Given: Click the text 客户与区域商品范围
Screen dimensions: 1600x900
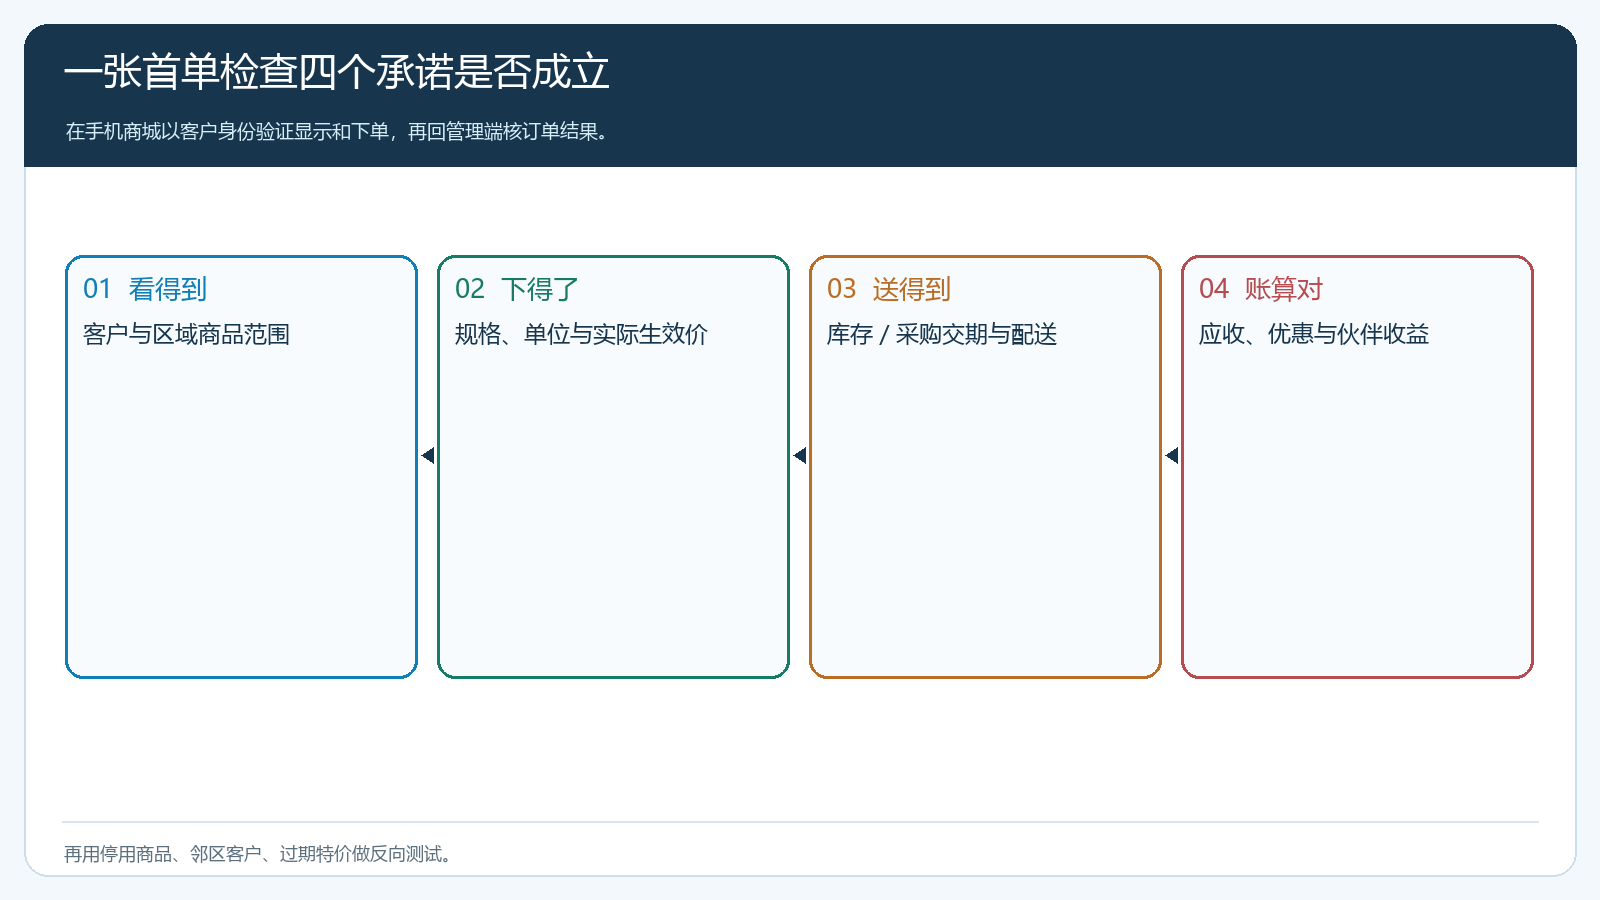Looking at the screenshot, I should point(187,334).
